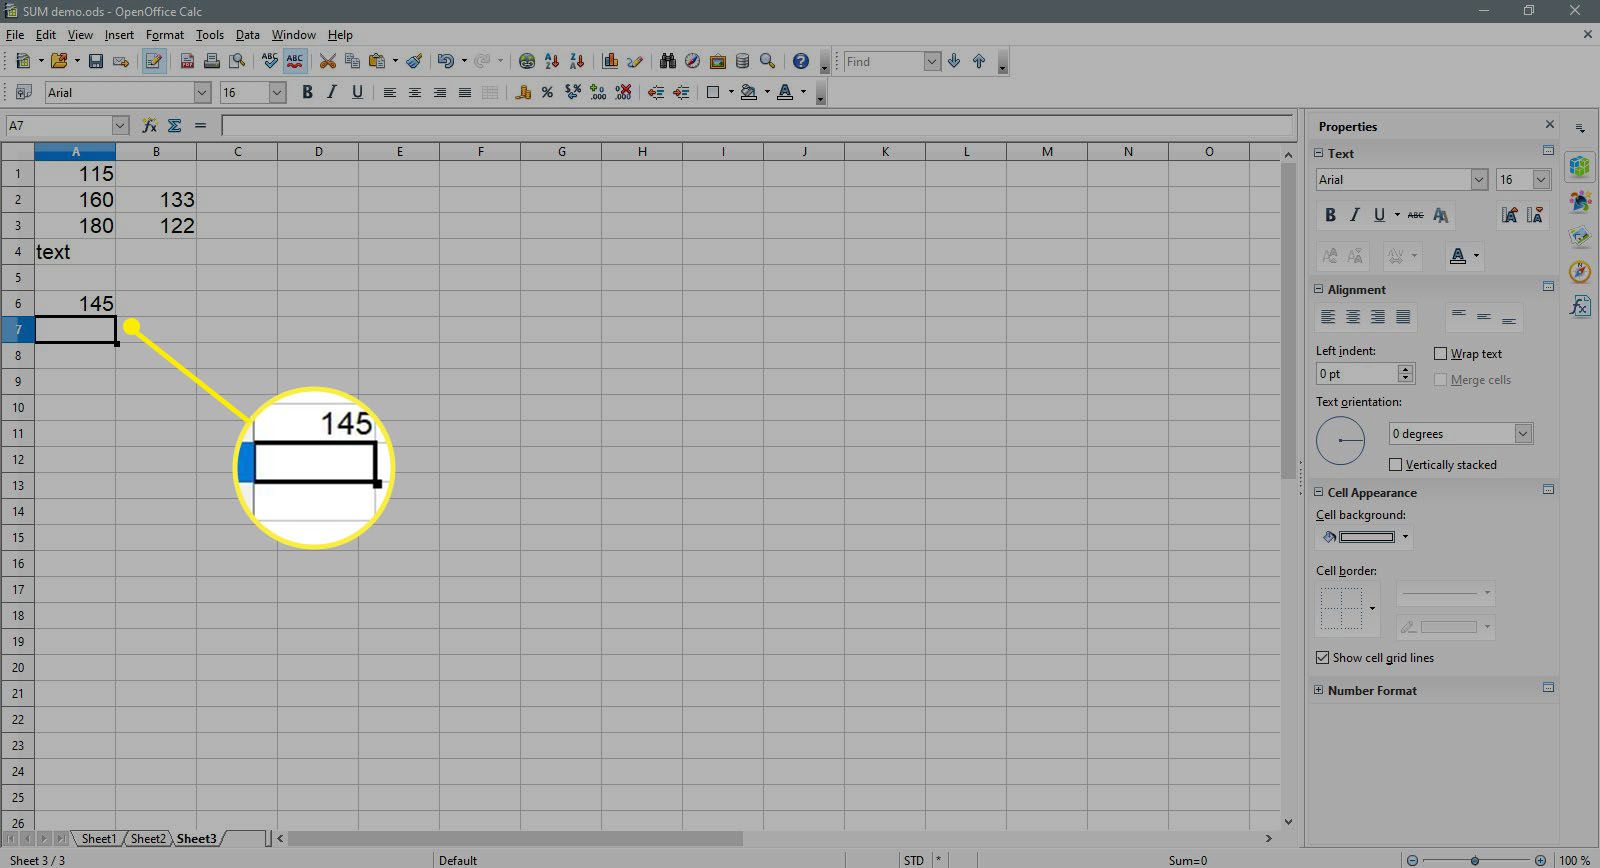Toggle Strikethrough in Properties panel
1600x868 pixels.
tap(1415, 215)
